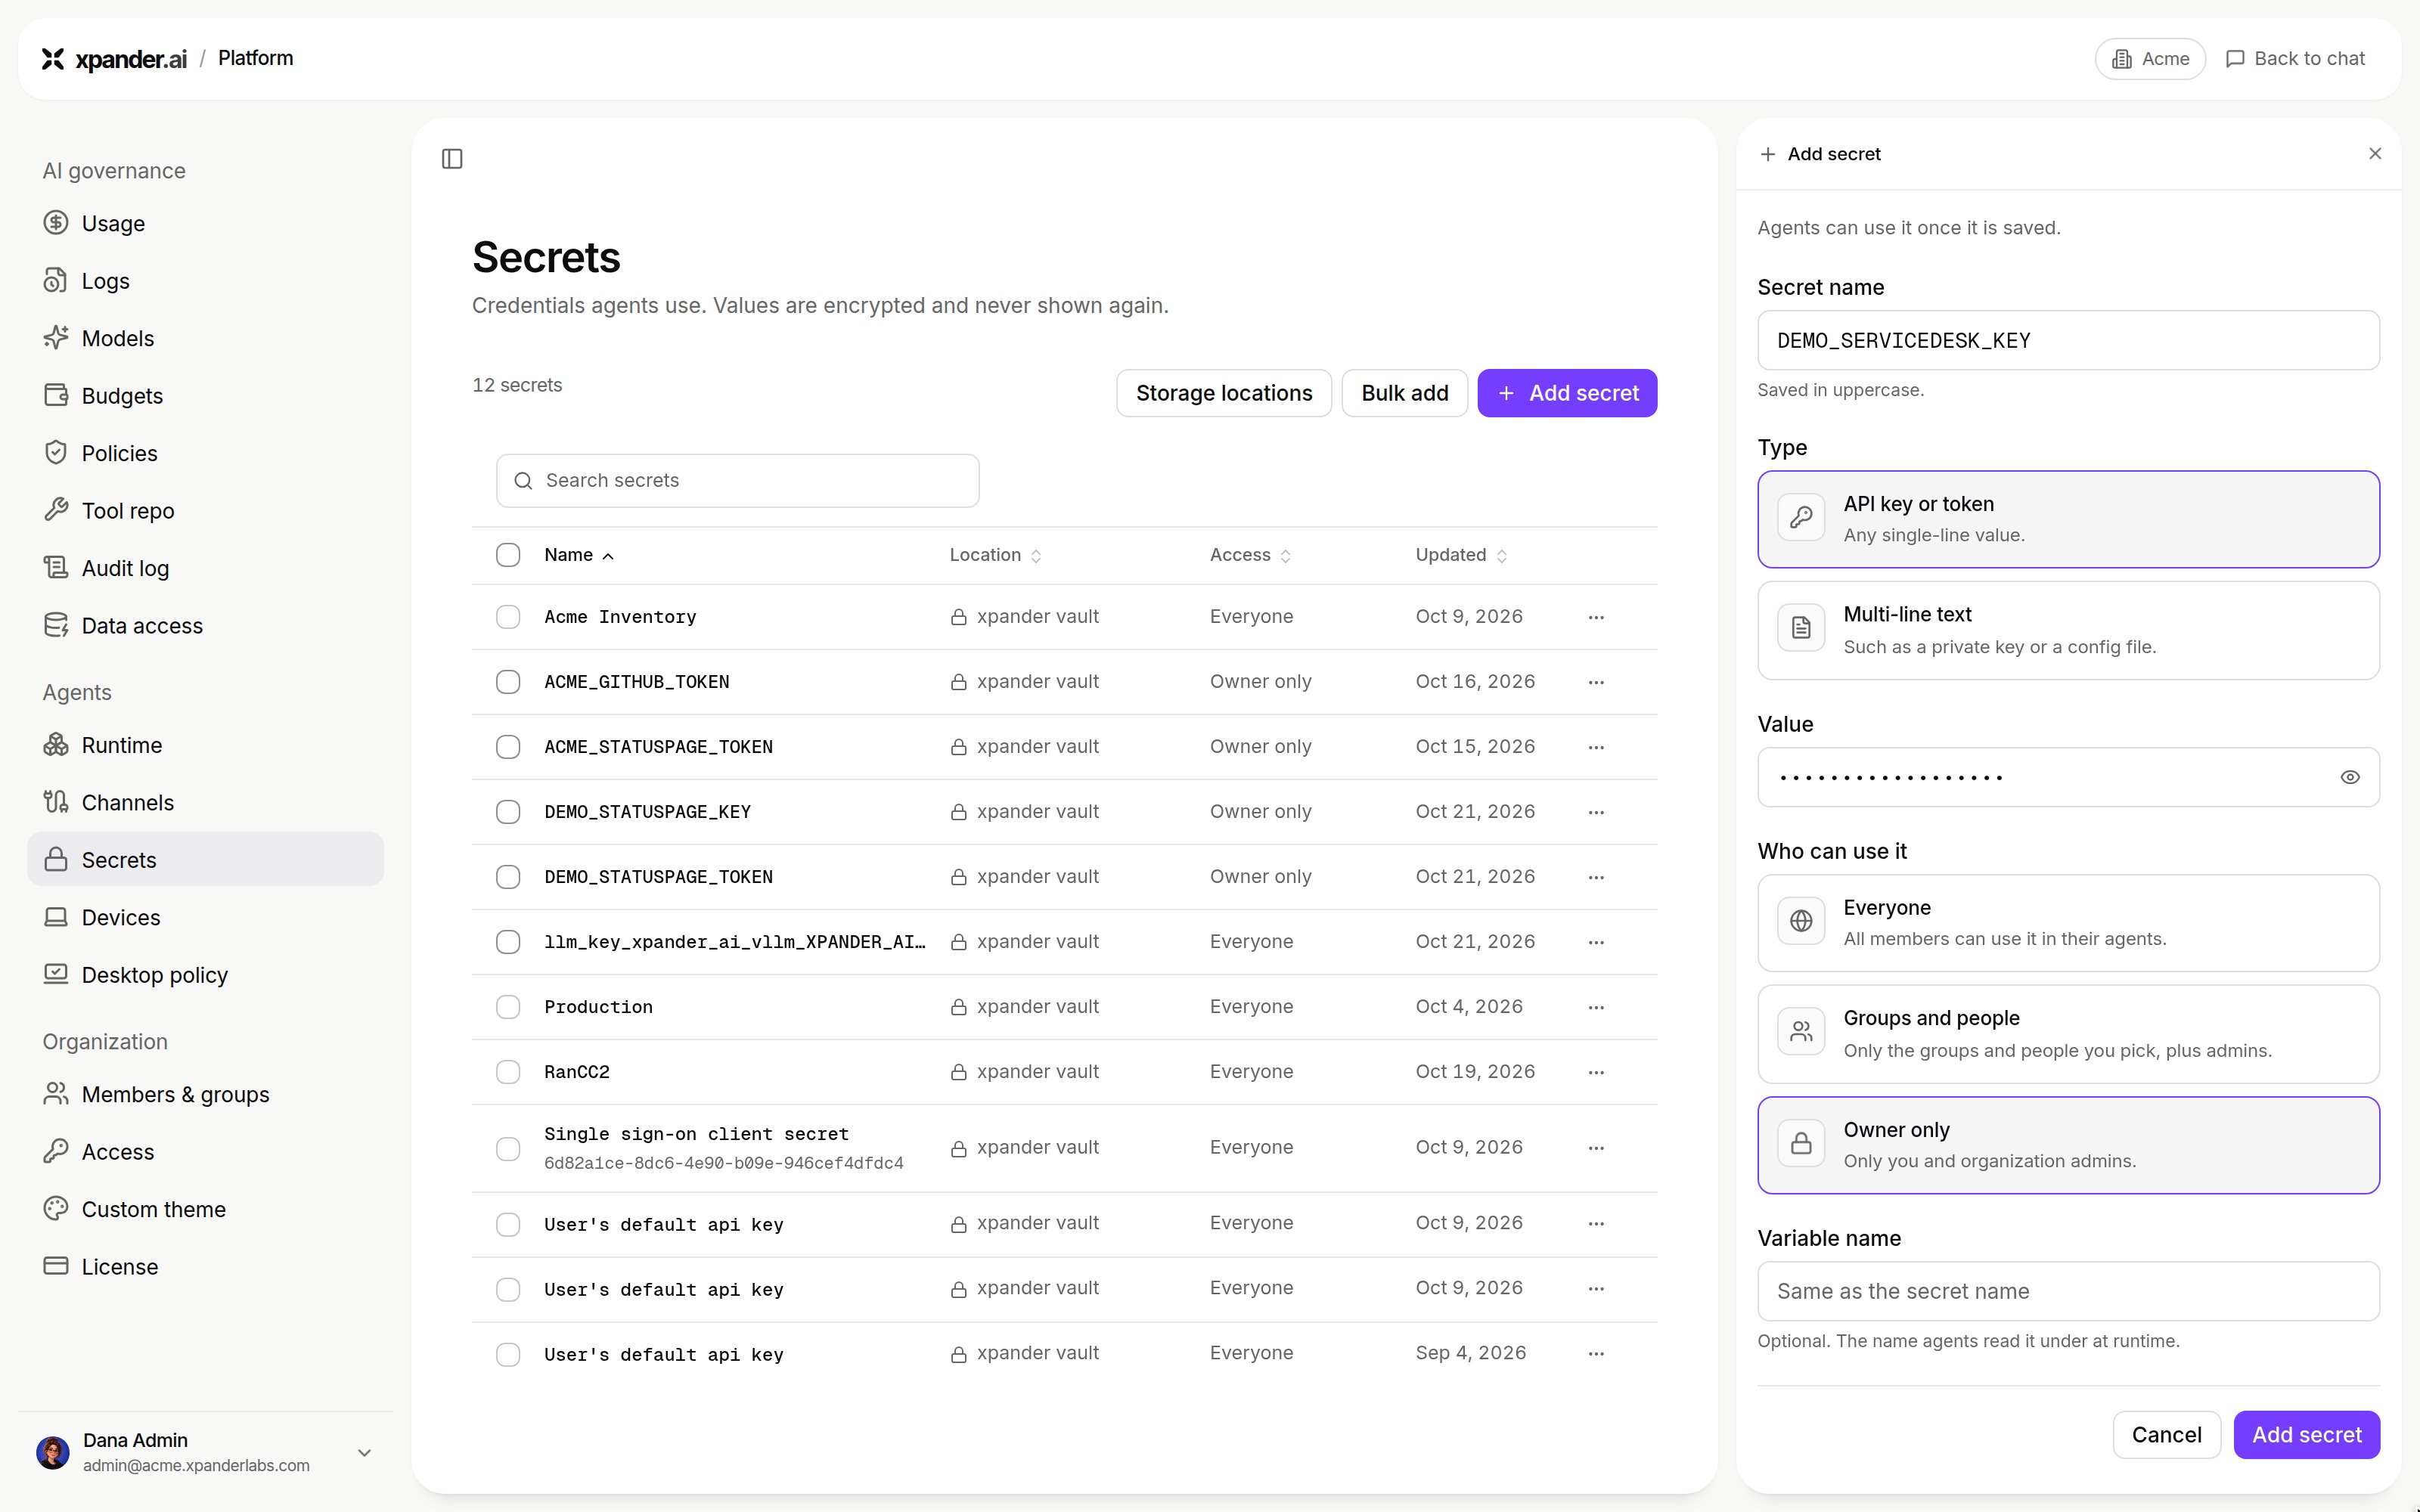Sort table by Name column

[579, 555]
